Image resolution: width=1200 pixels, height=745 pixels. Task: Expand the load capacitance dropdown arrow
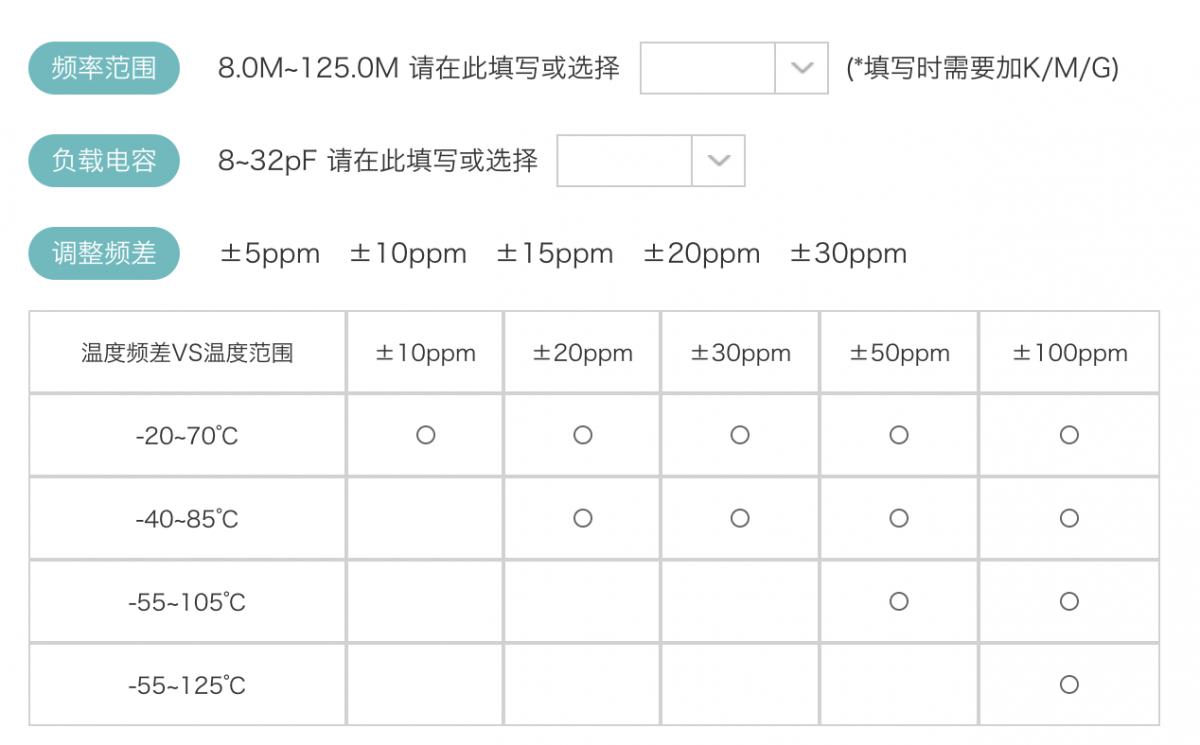(x=718, y=160)
